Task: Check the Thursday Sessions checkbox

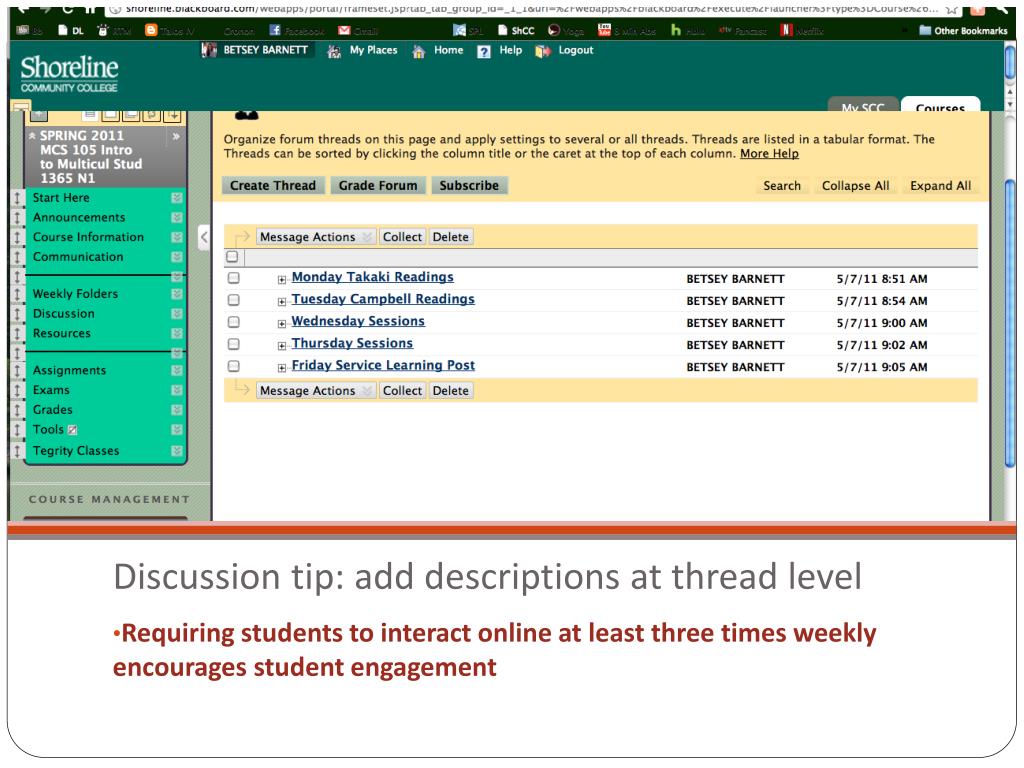Action: point(234,344)
